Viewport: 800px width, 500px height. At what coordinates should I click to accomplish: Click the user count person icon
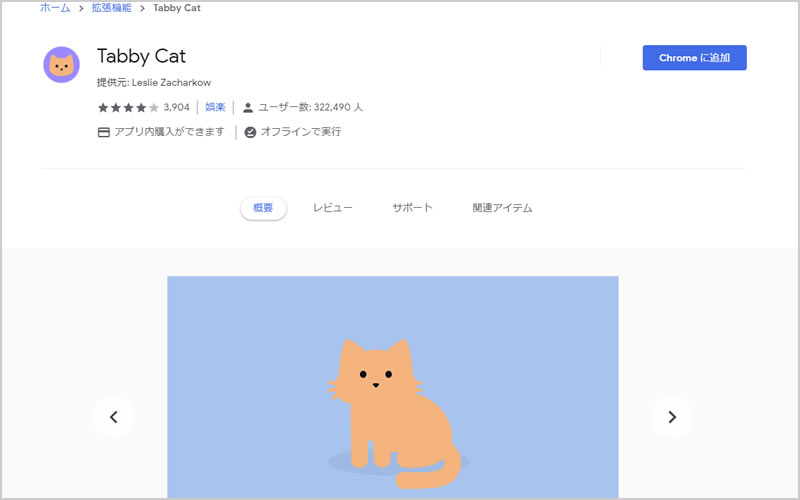(248, 108)
